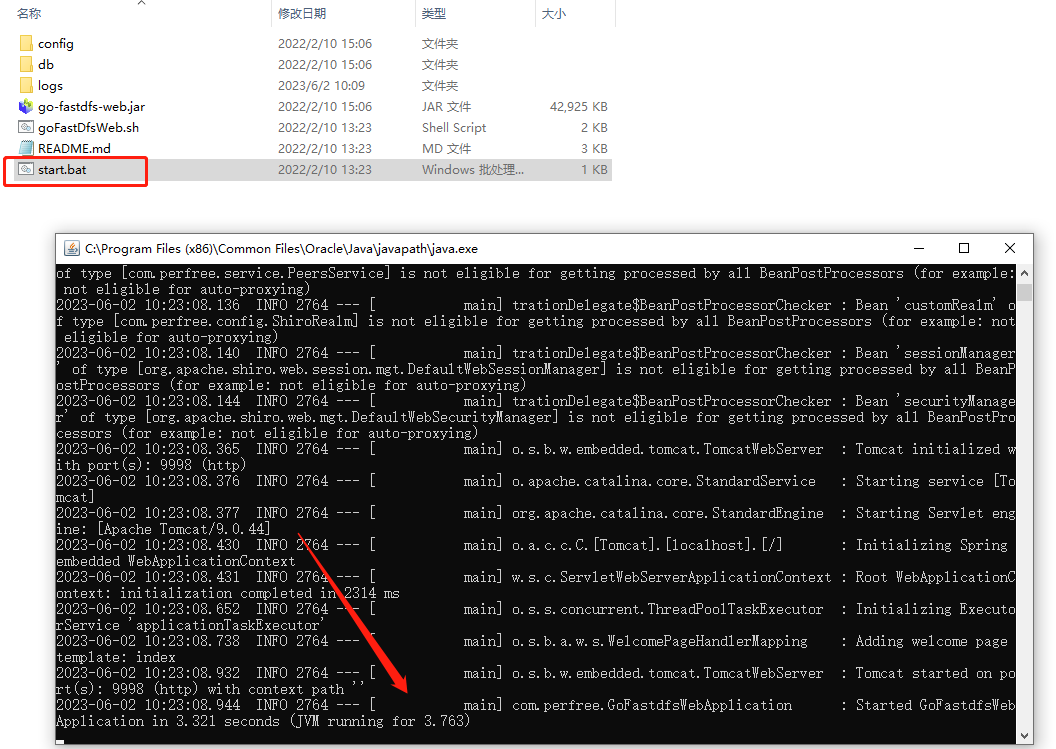Sort by 大小 column header
Image resolution: width=1056 pixels, height=749 pixels.
(554, 13)
